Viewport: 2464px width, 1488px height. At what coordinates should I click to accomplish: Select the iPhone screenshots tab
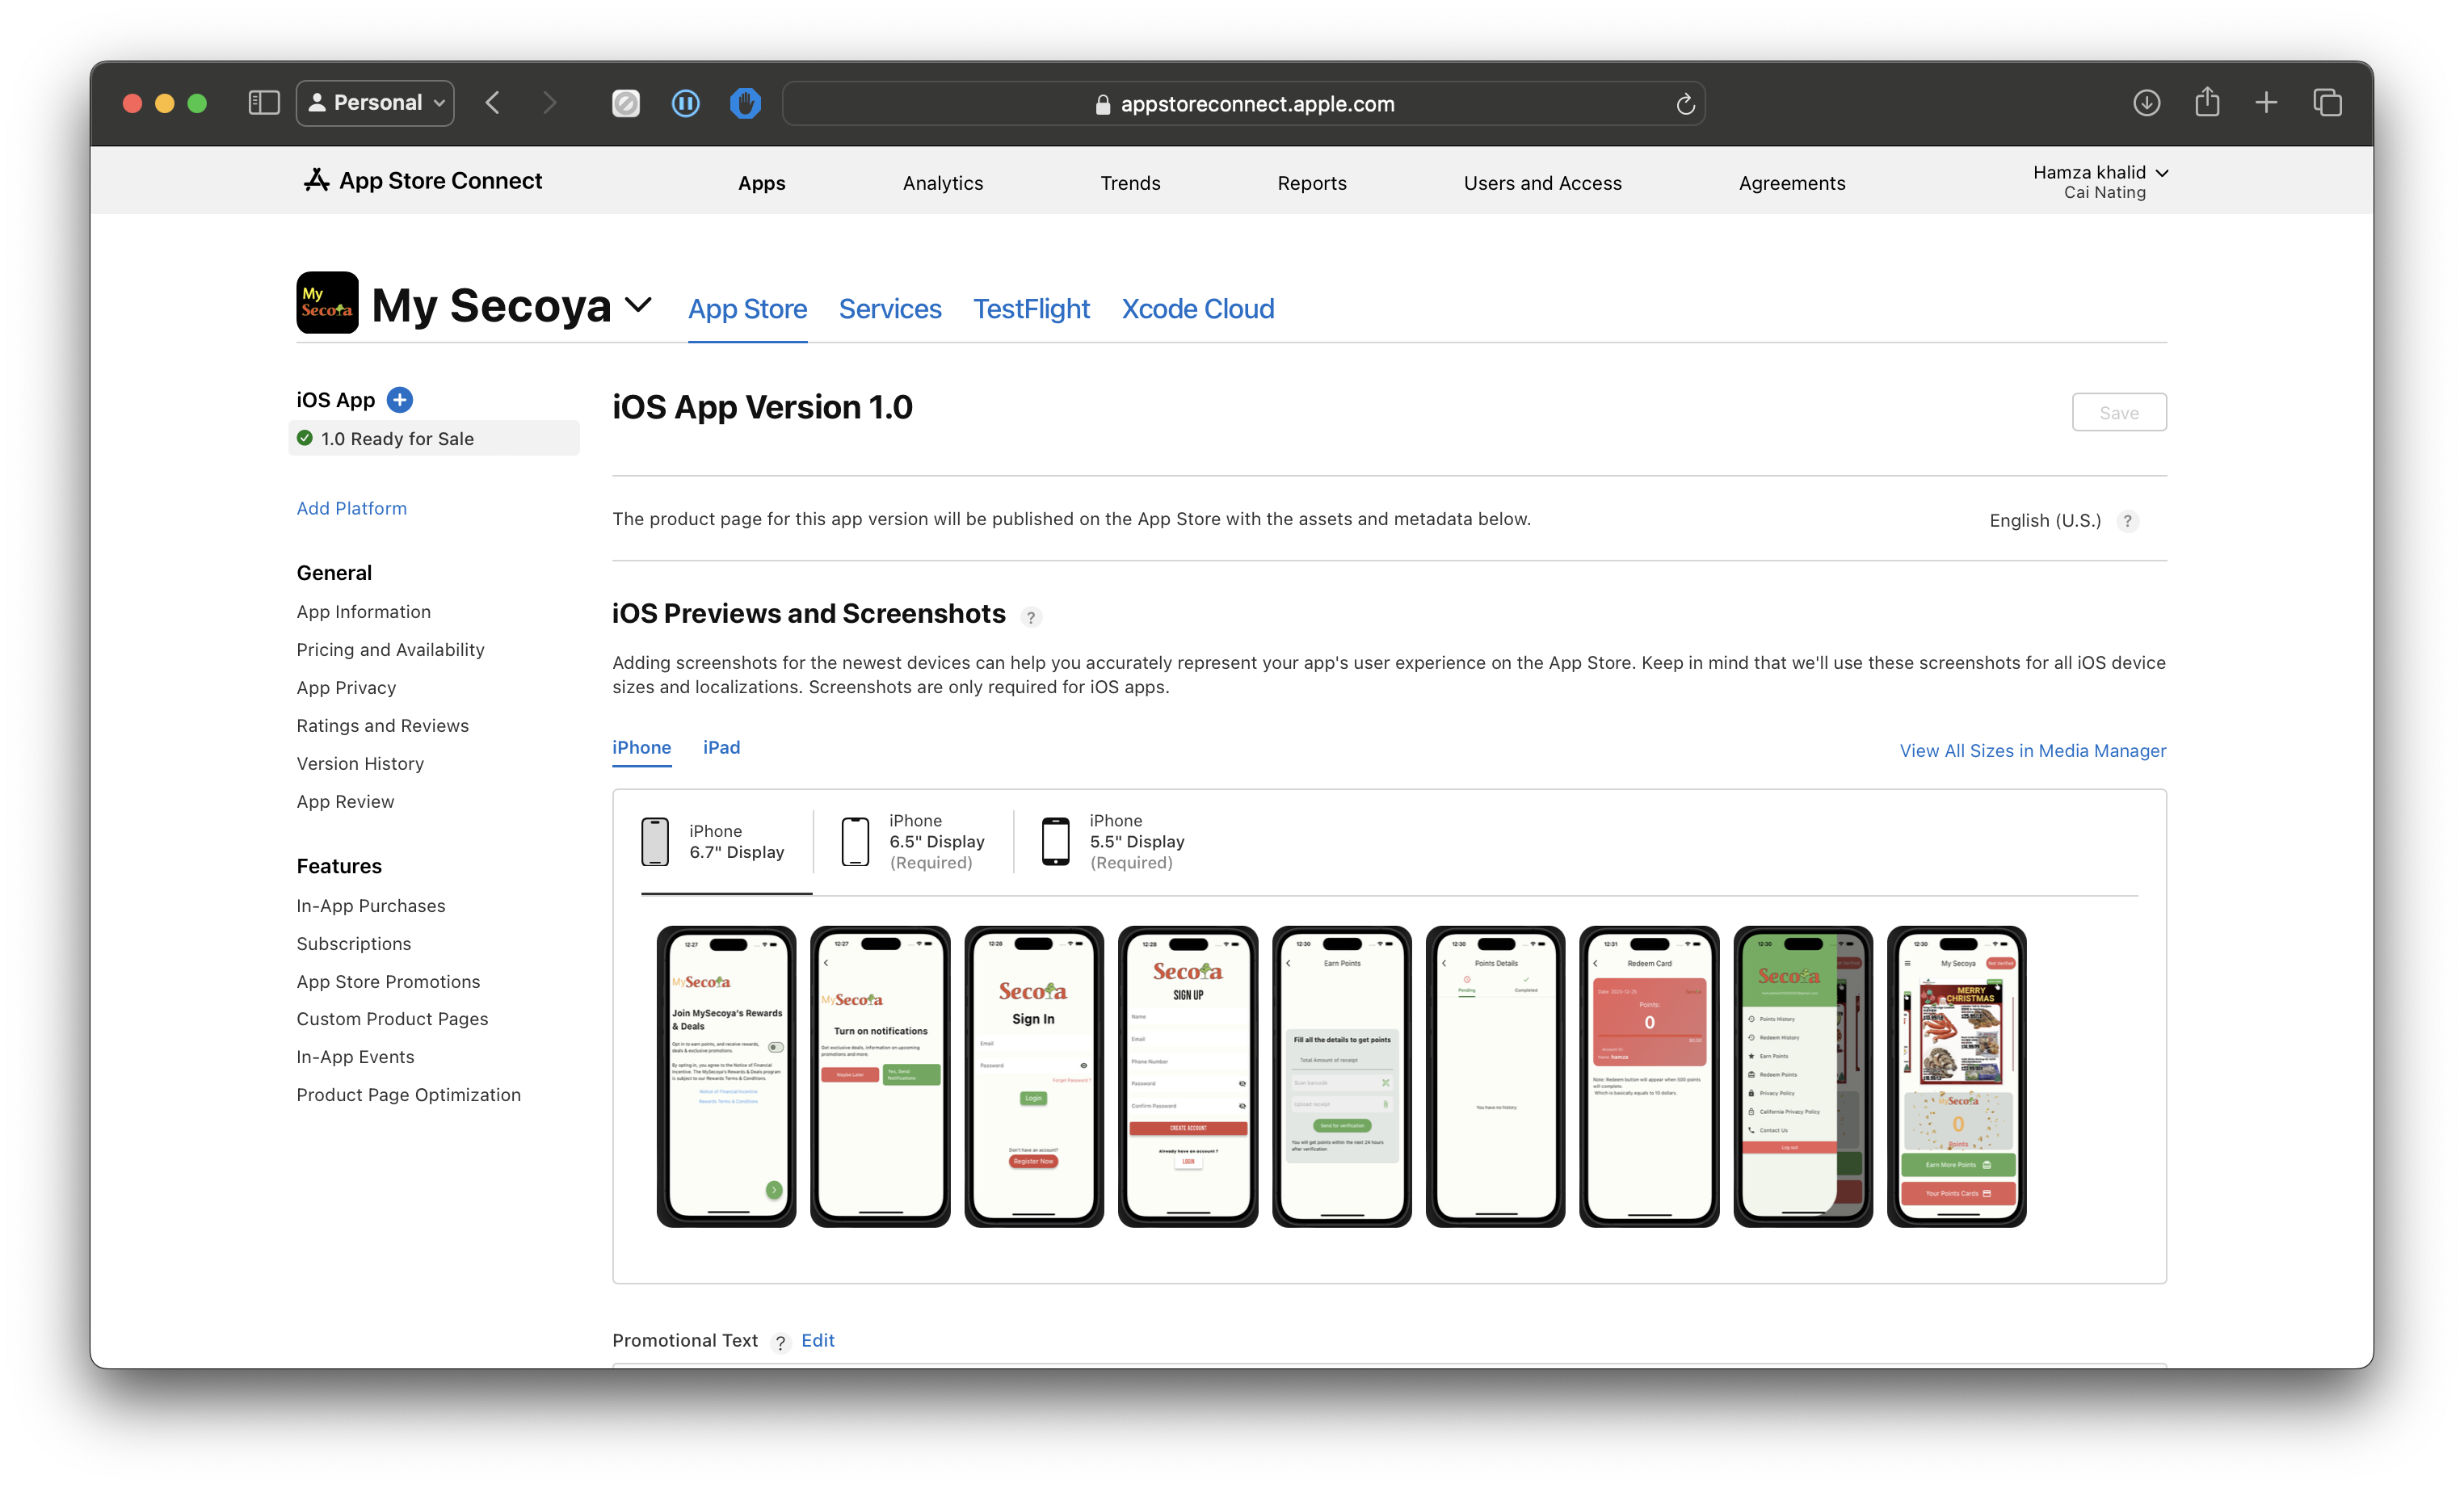coord(641,747)
